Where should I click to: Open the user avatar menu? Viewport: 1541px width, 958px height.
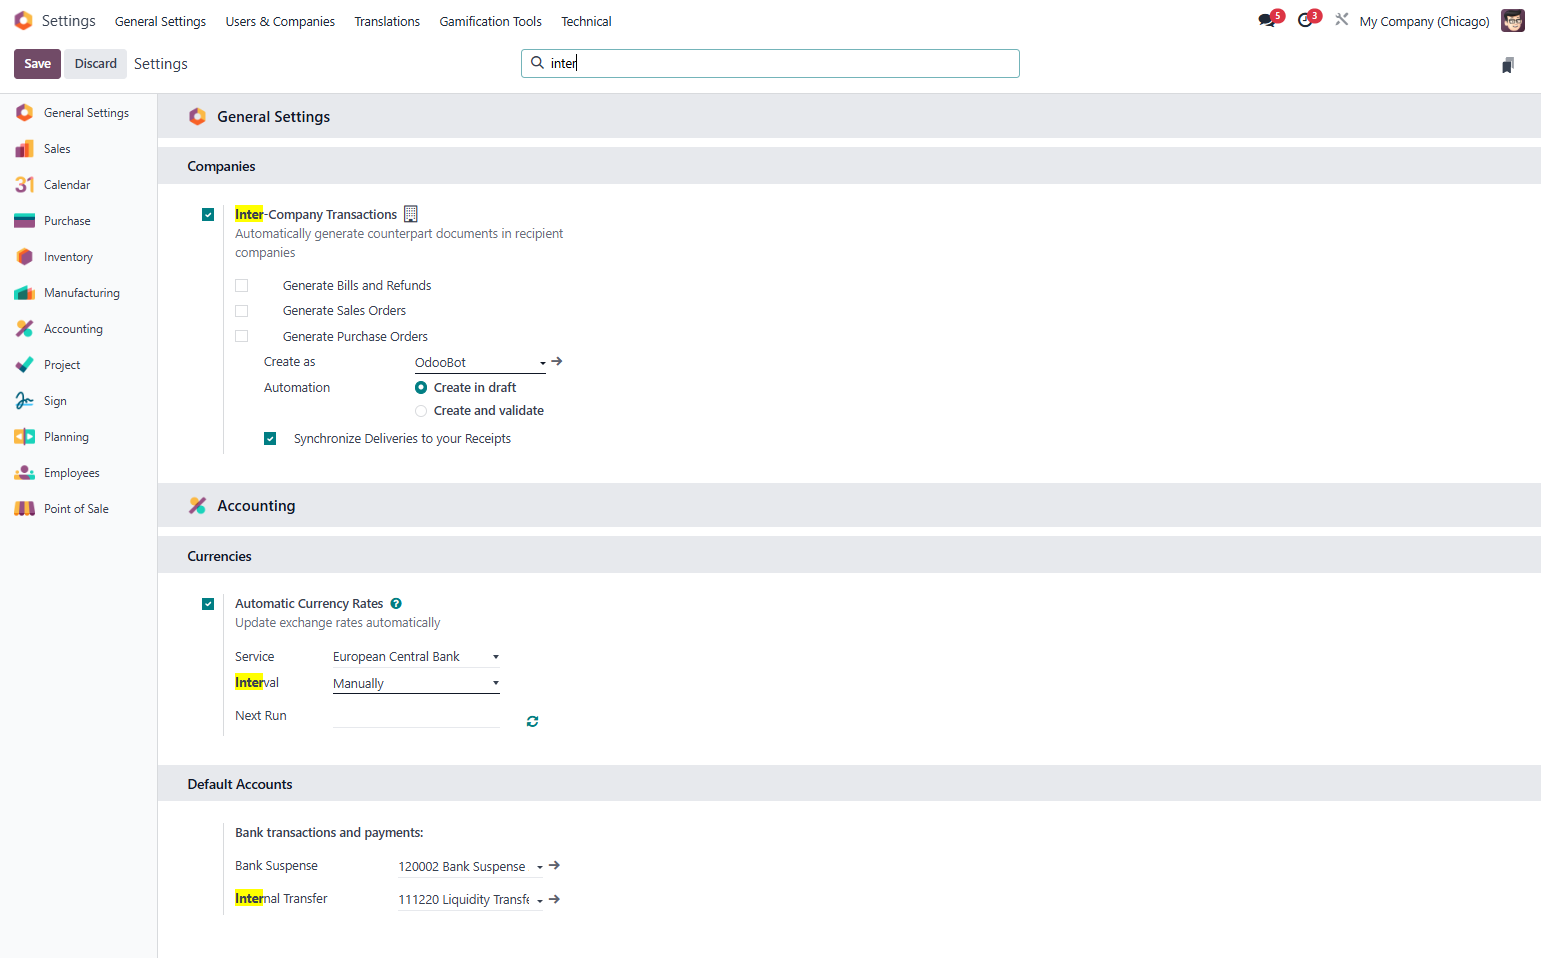(x=1513, y=21)
